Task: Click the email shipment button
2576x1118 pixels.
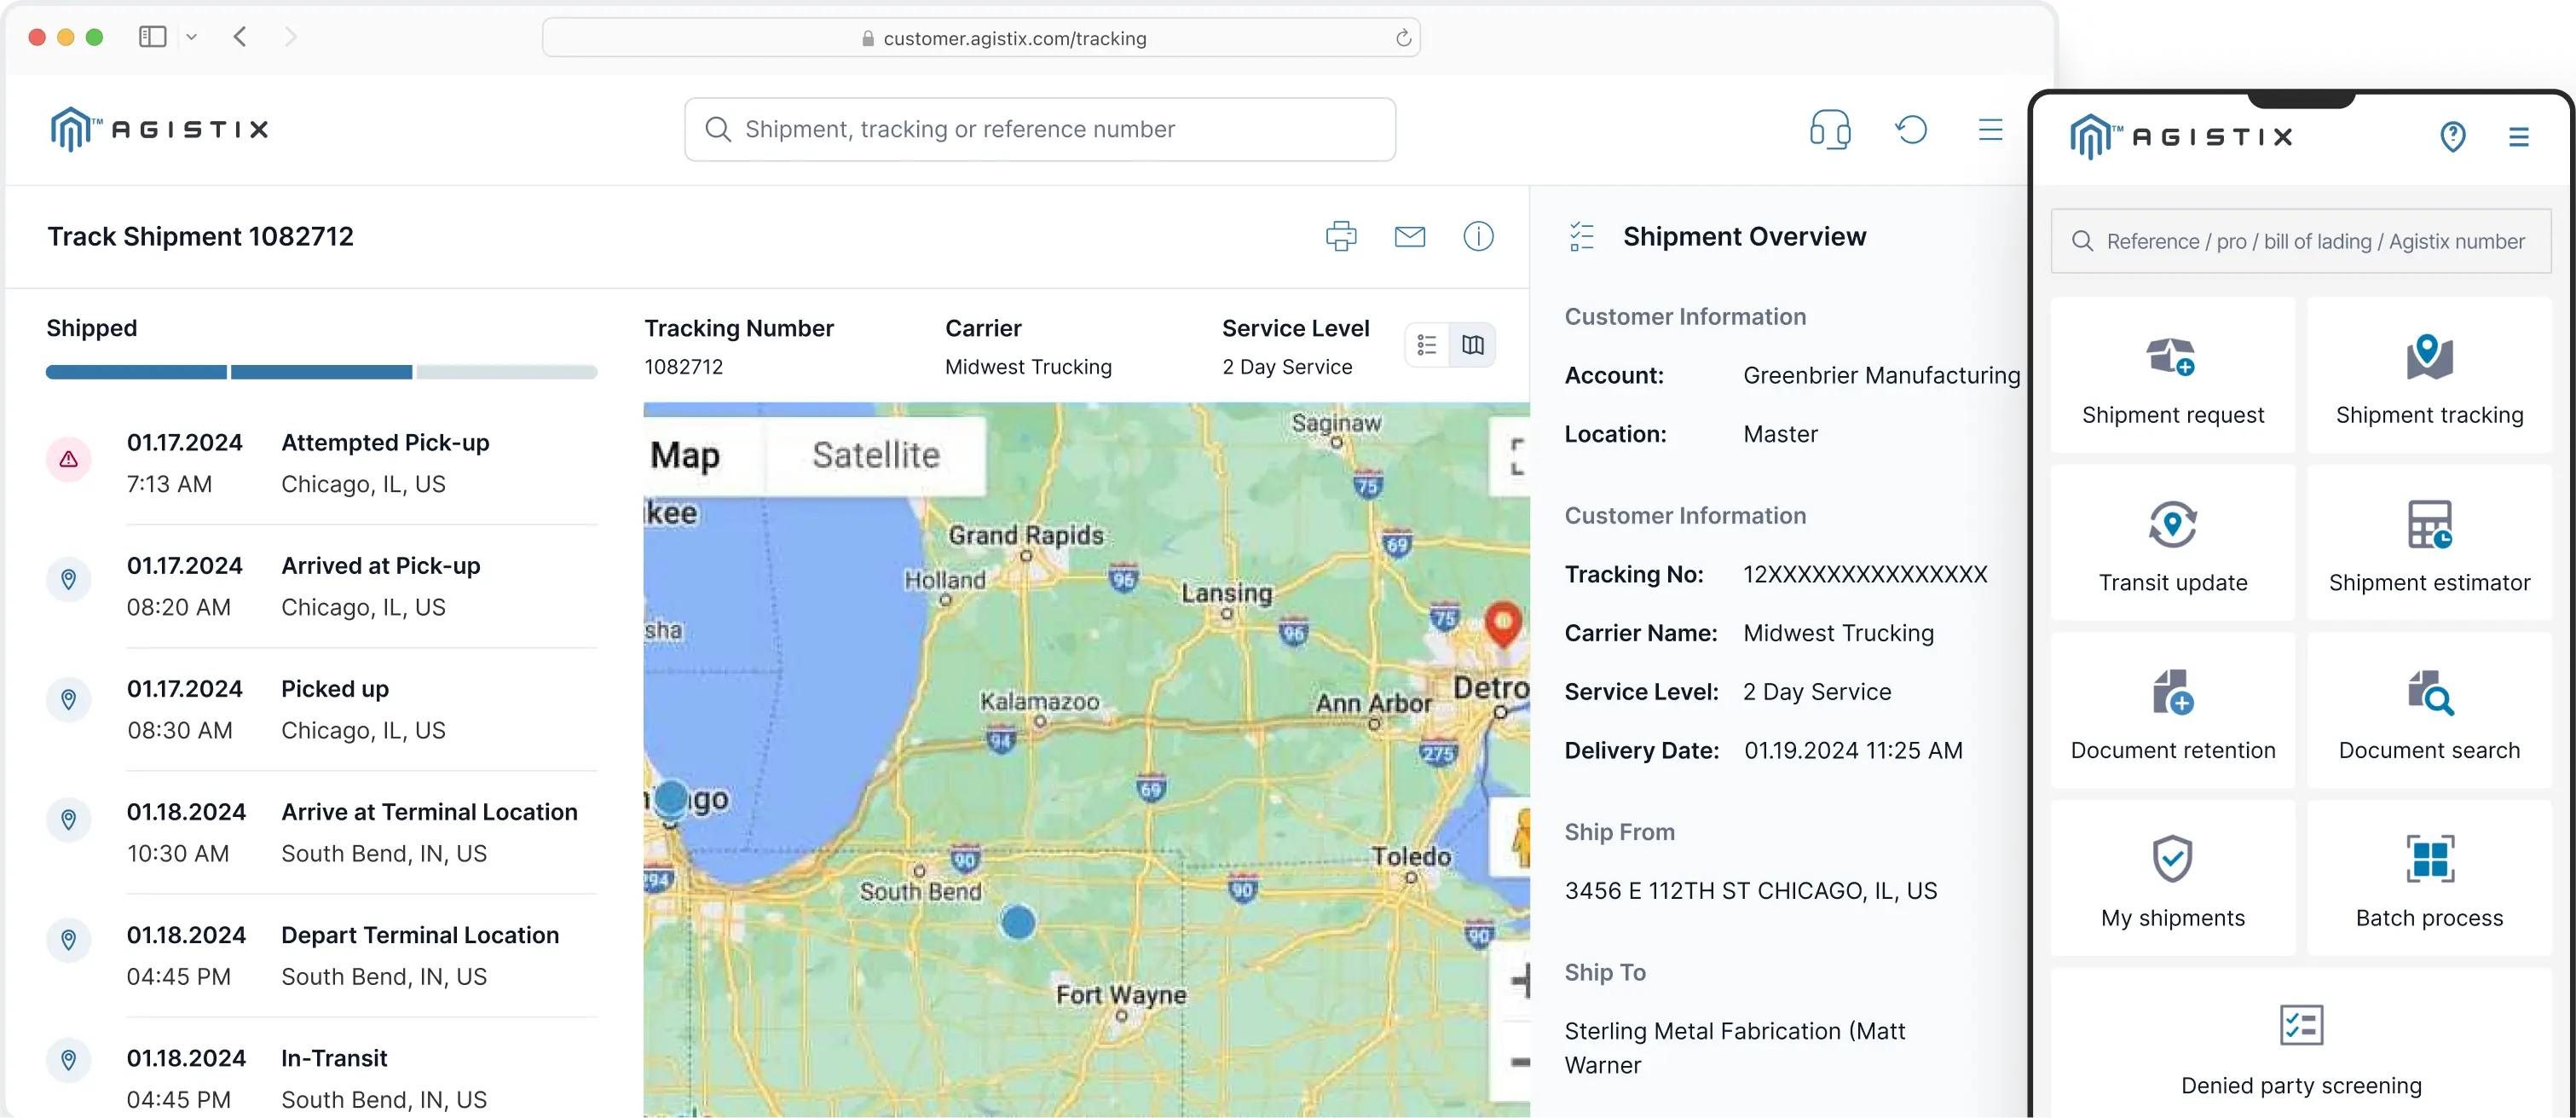Action: coord(1410,234)
